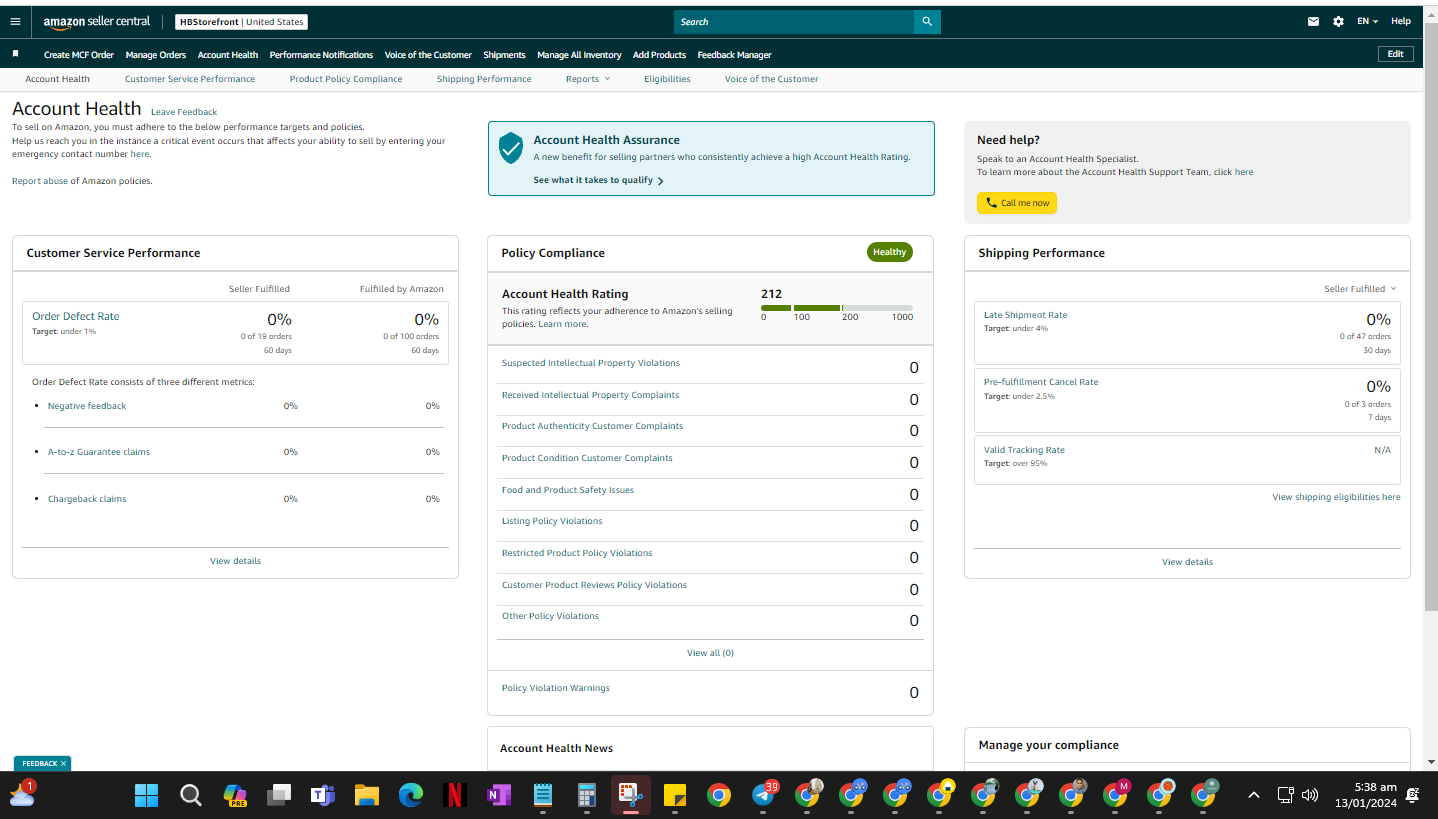The image size is (1438, 819).
Task: Open Netflix from taskbar
Action: click(x=454, y=795)
